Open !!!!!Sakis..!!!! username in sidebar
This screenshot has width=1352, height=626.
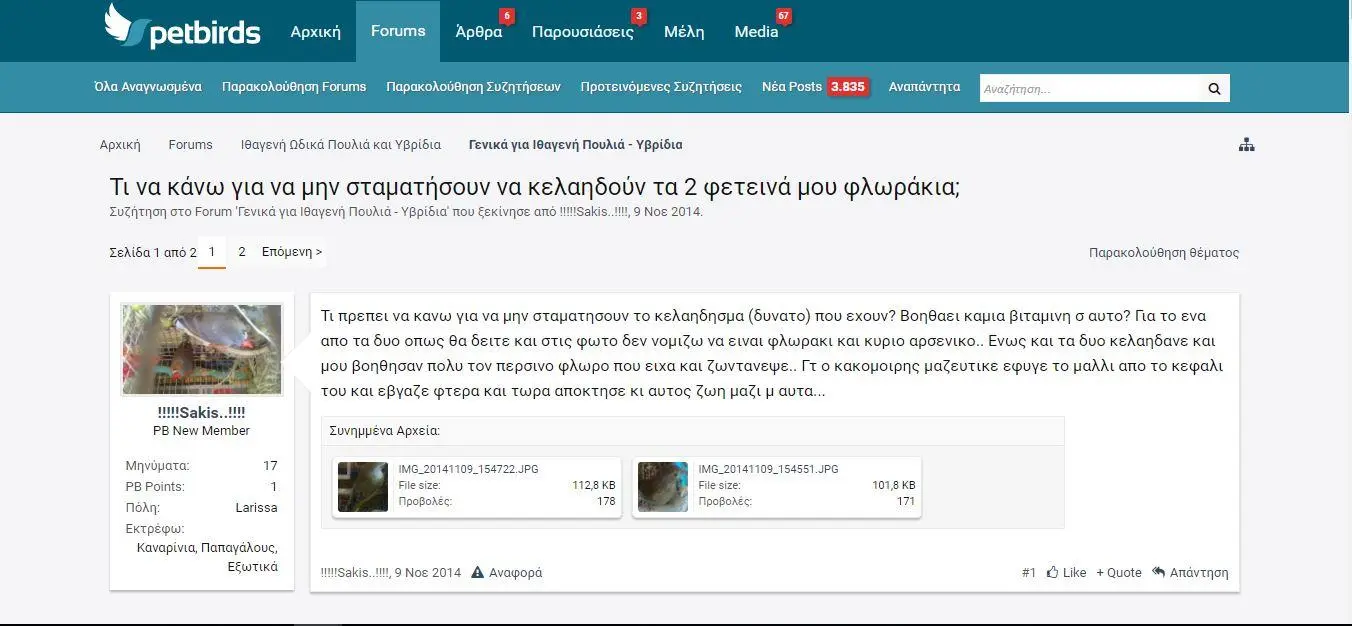pyautogui.click(x=202, y=412)
